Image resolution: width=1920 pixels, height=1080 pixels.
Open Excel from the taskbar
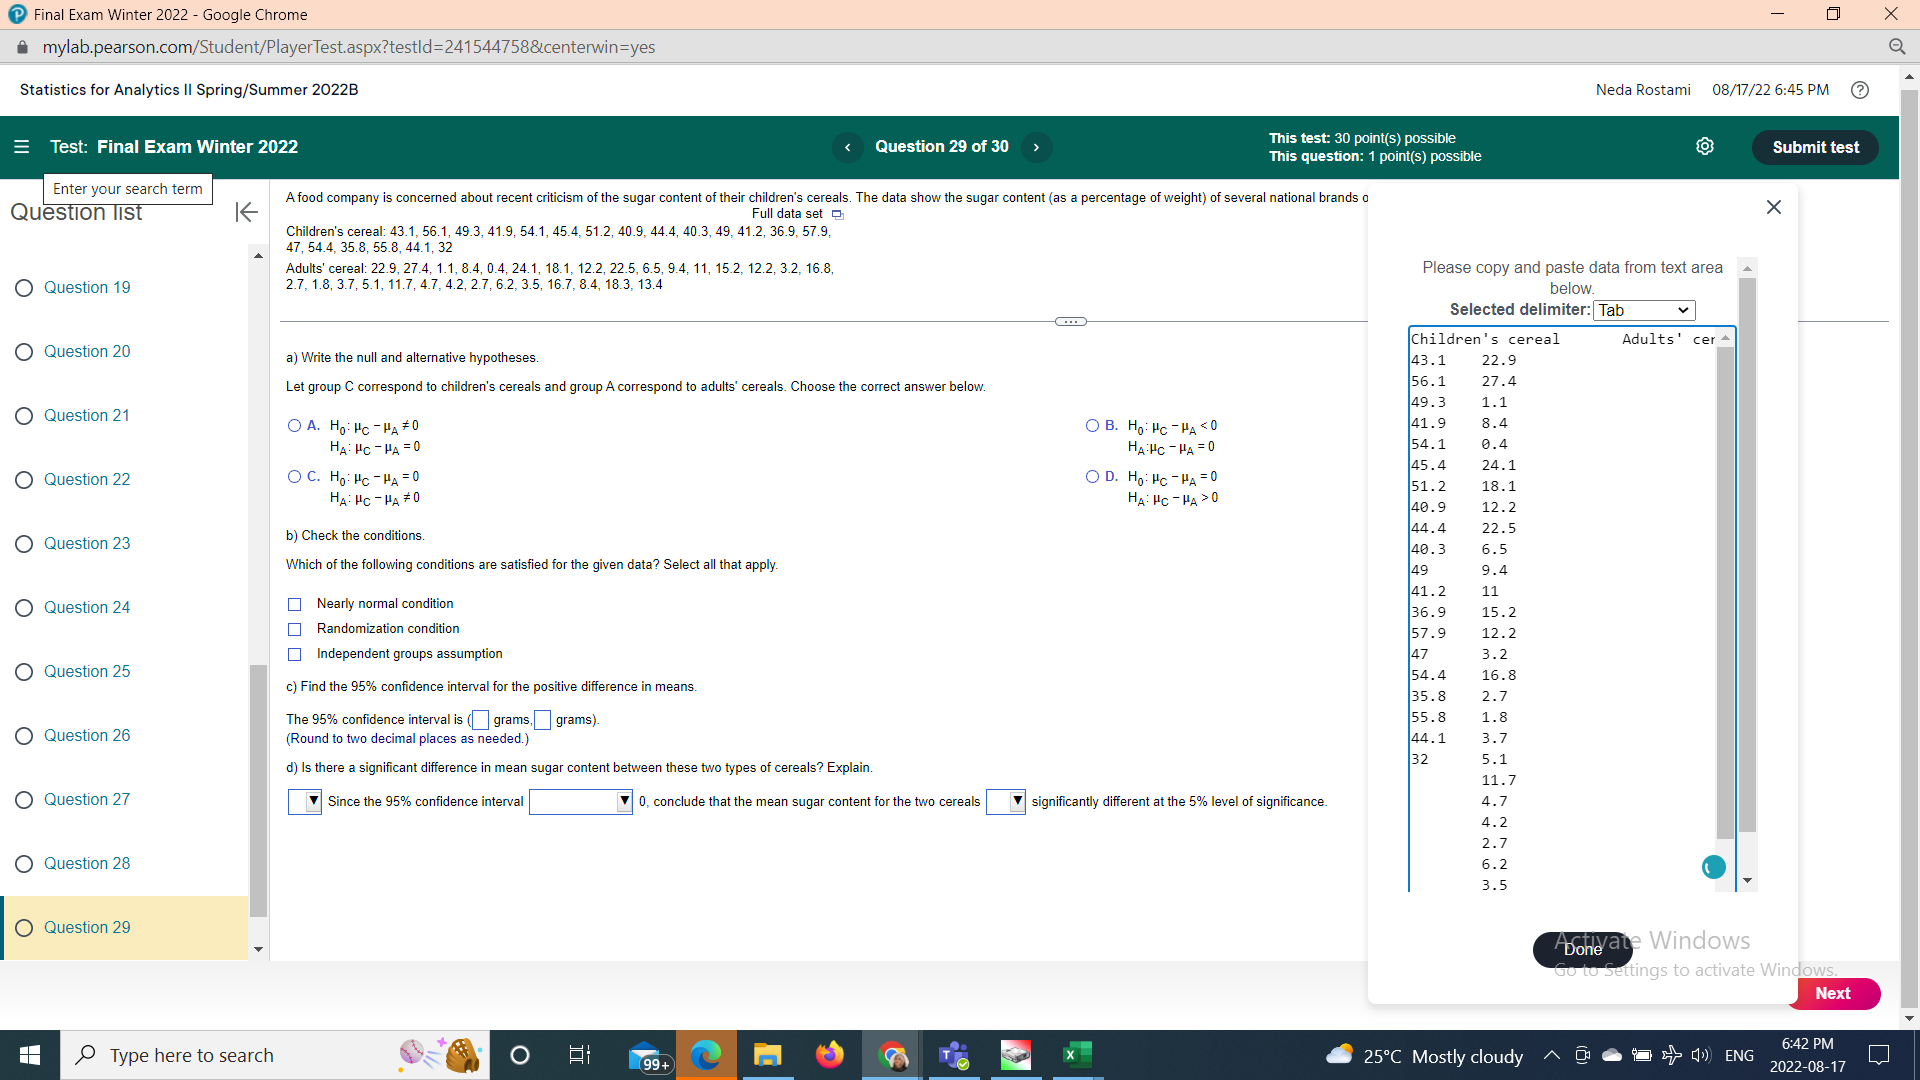[x=1076, y=1054]
